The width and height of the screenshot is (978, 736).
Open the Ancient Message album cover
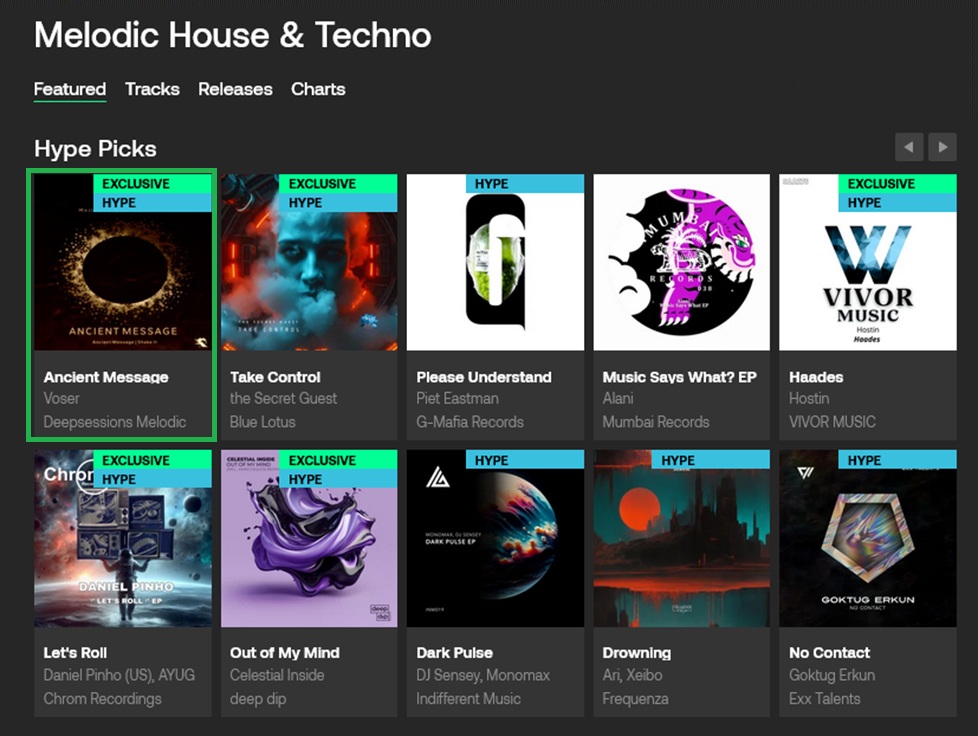coord(123,262)
